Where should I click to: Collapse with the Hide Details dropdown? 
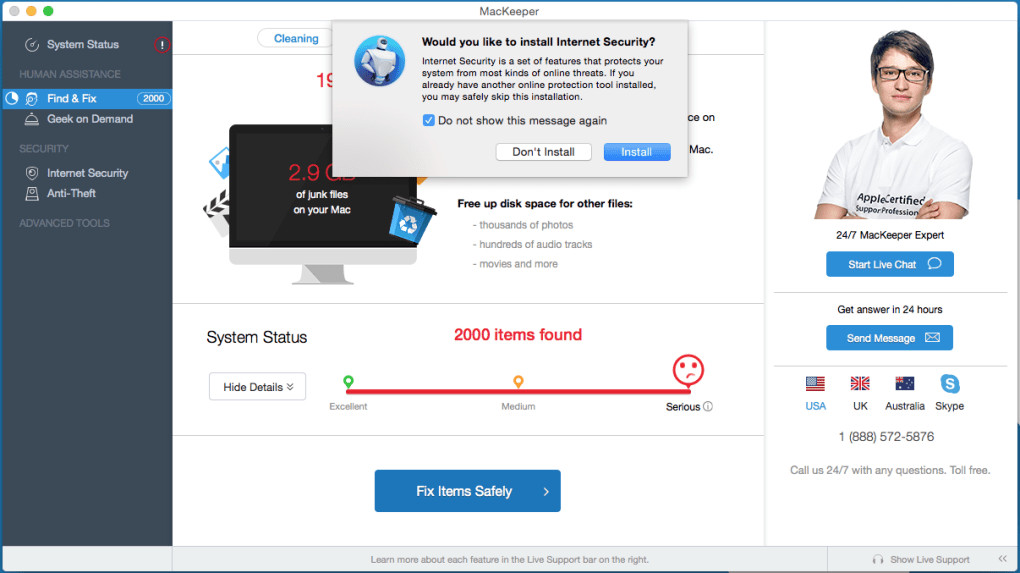pyautogui.click(x=258, y=387)
